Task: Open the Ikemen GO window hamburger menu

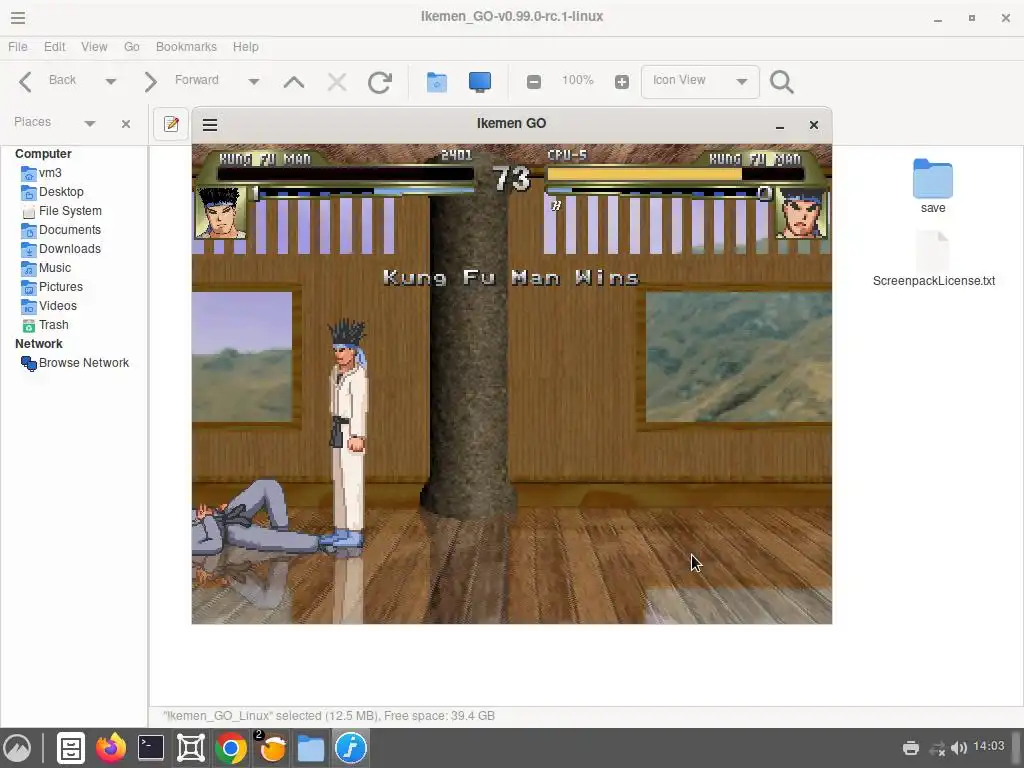Action: tap(210, 125)
